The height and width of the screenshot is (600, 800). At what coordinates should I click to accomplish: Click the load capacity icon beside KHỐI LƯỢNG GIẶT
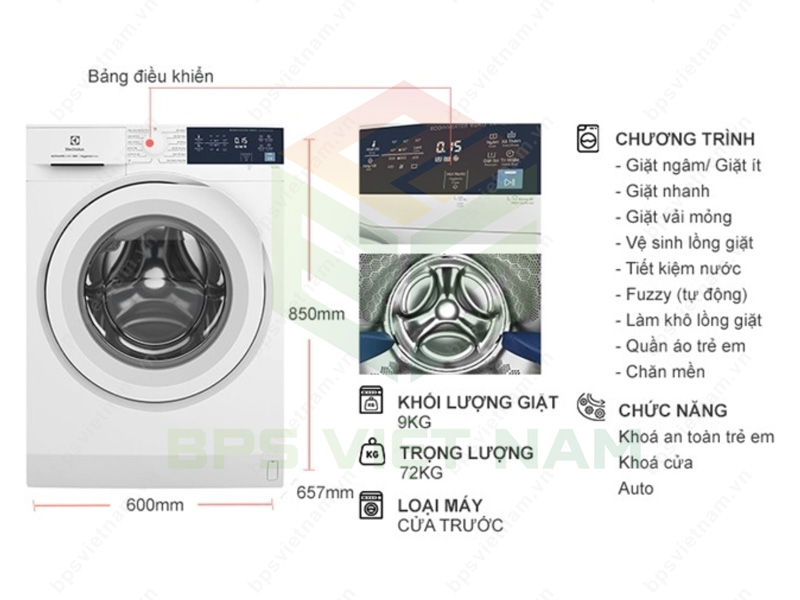371,400
